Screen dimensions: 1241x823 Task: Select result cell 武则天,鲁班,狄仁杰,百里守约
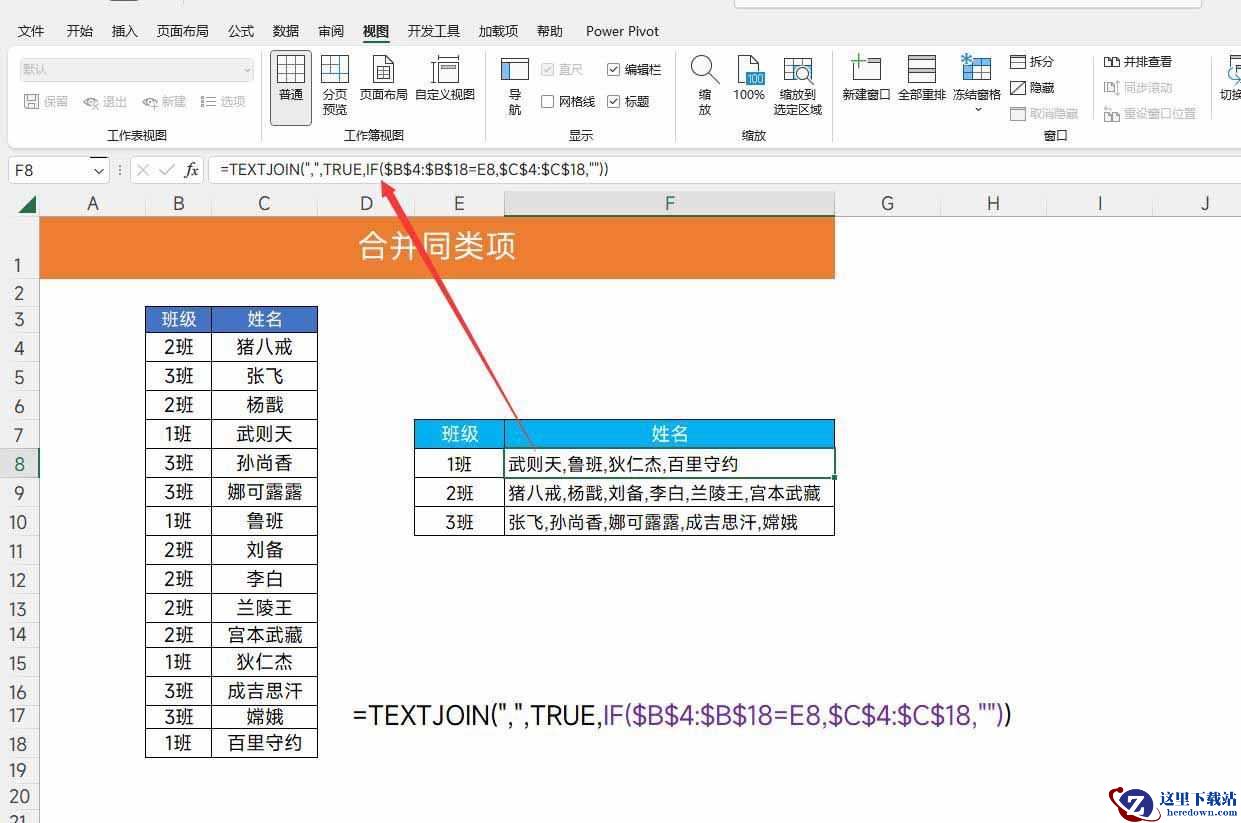[x=669, y=464]
